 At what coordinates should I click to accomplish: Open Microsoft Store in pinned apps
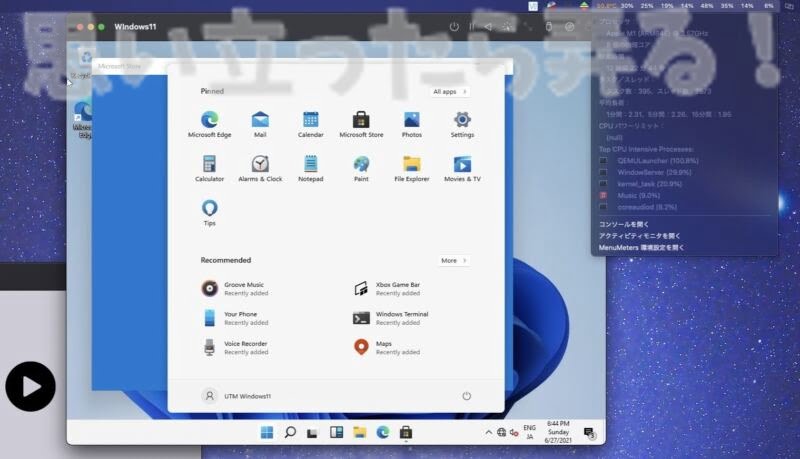pyautogui.click(x=361, y=124)
